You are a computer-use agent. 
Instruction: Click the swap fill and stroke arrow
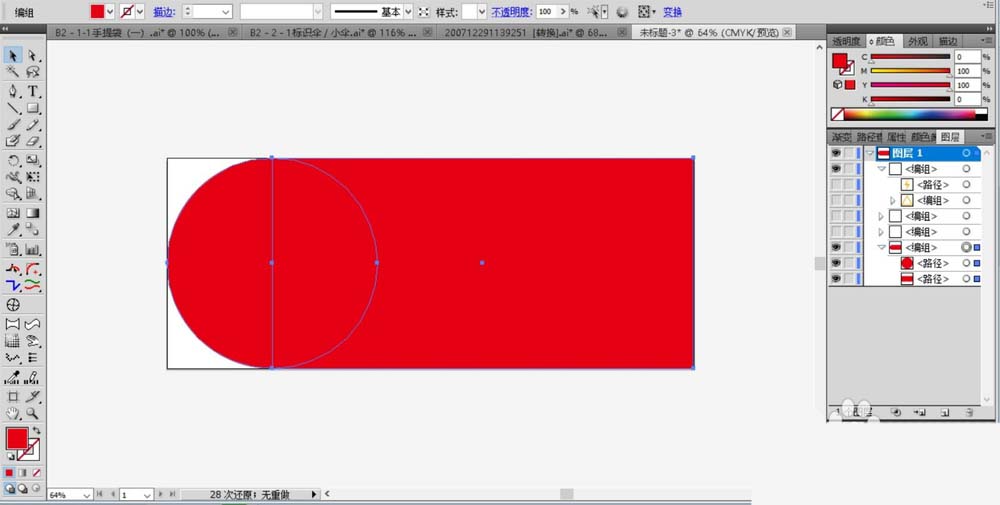click(x=36, y=432)
